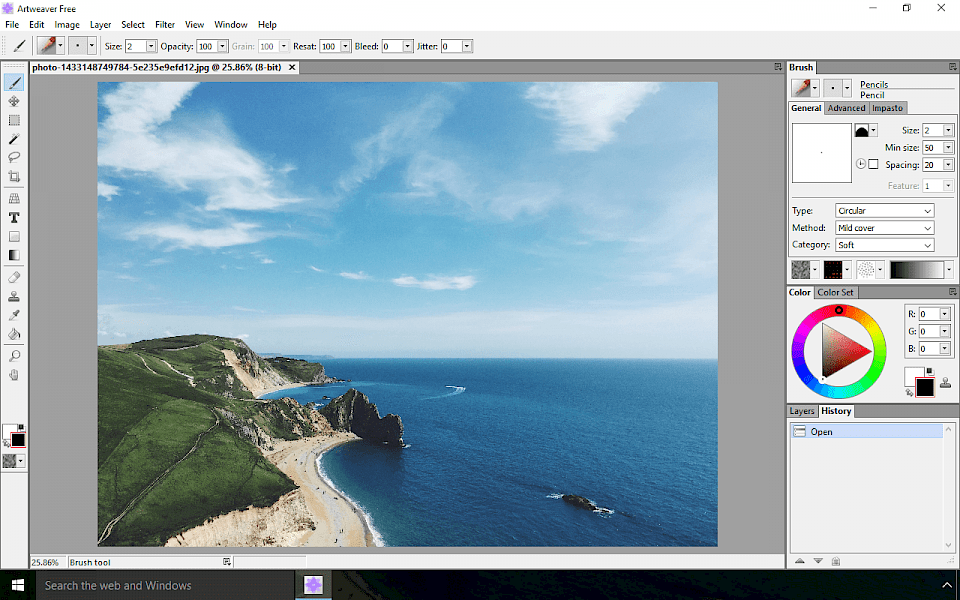Select the Paint Bucket fill tool

[13, 334]
